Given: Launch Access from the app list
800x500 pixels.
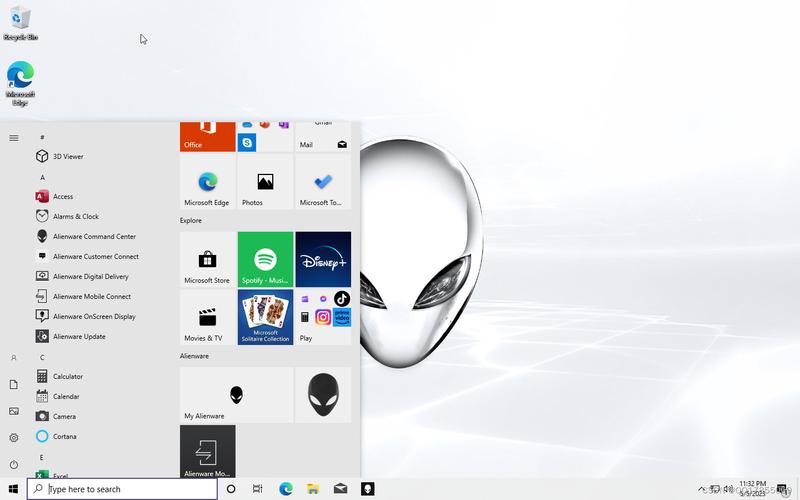Looking at the screenshot, I should pos(102,196).
